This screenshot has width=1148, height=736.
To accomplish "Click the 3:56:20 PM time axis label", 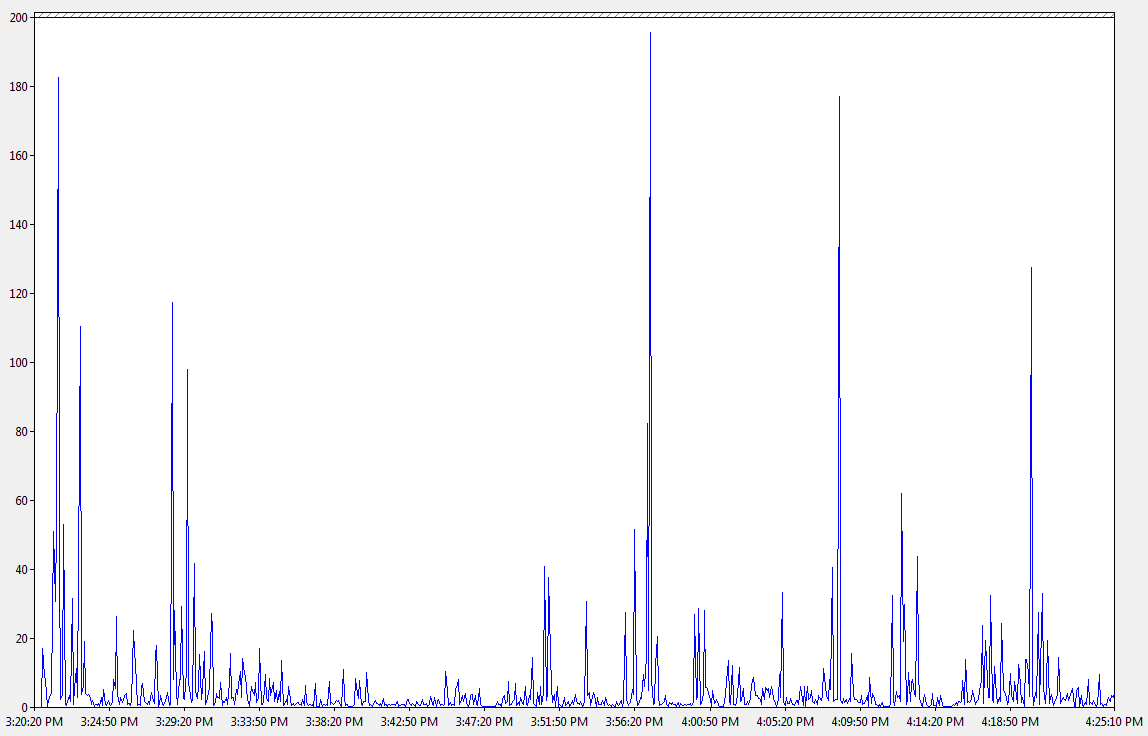I will tap(634, 721).
